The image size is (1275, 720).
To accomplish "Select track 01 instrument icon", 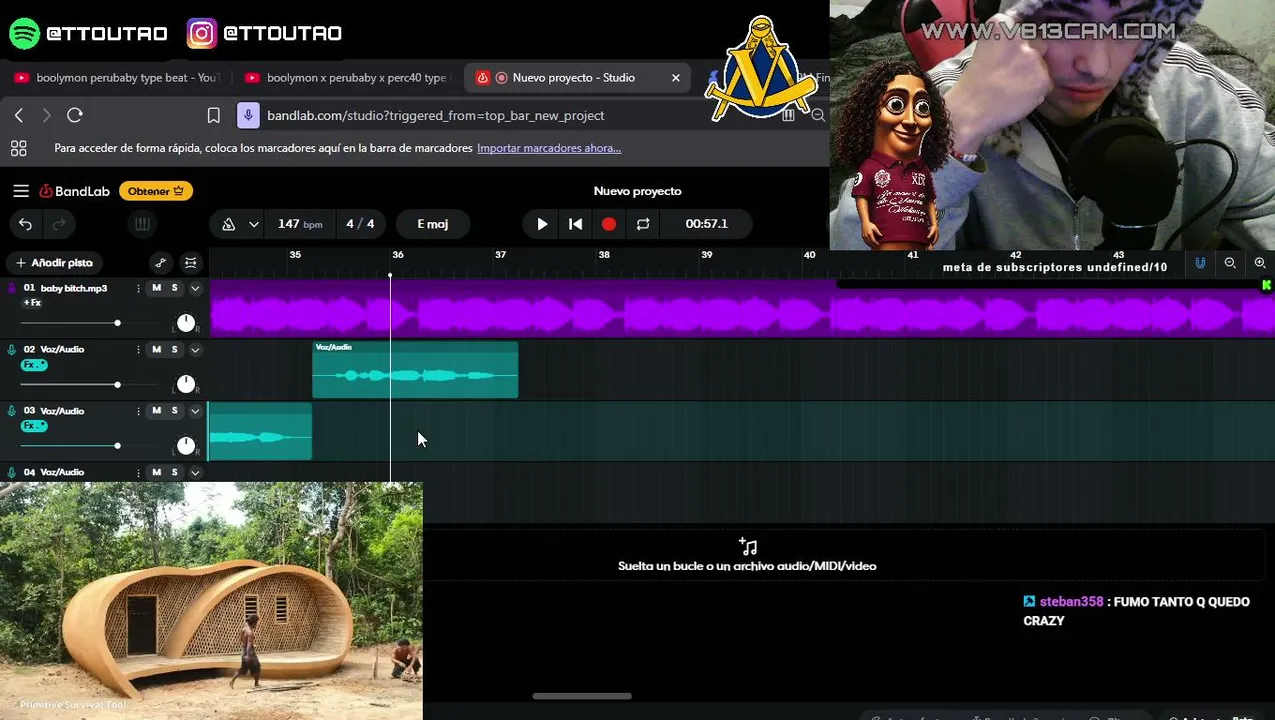I will [12, 288].
